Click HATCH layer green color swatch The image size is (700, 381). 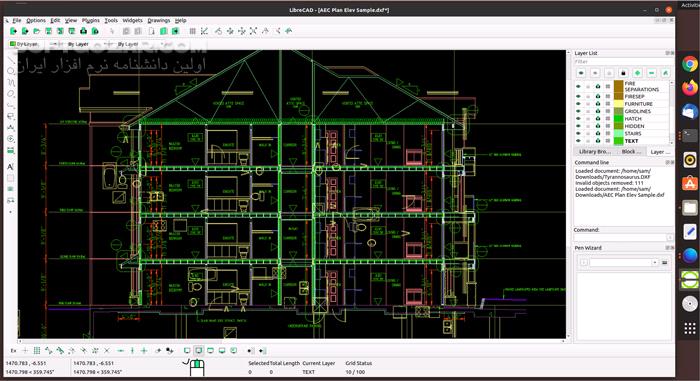618,119
